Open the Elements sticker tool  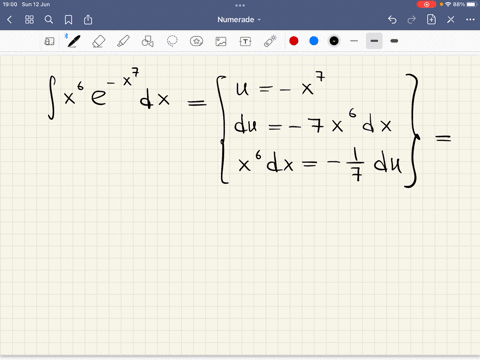(196, 41)
